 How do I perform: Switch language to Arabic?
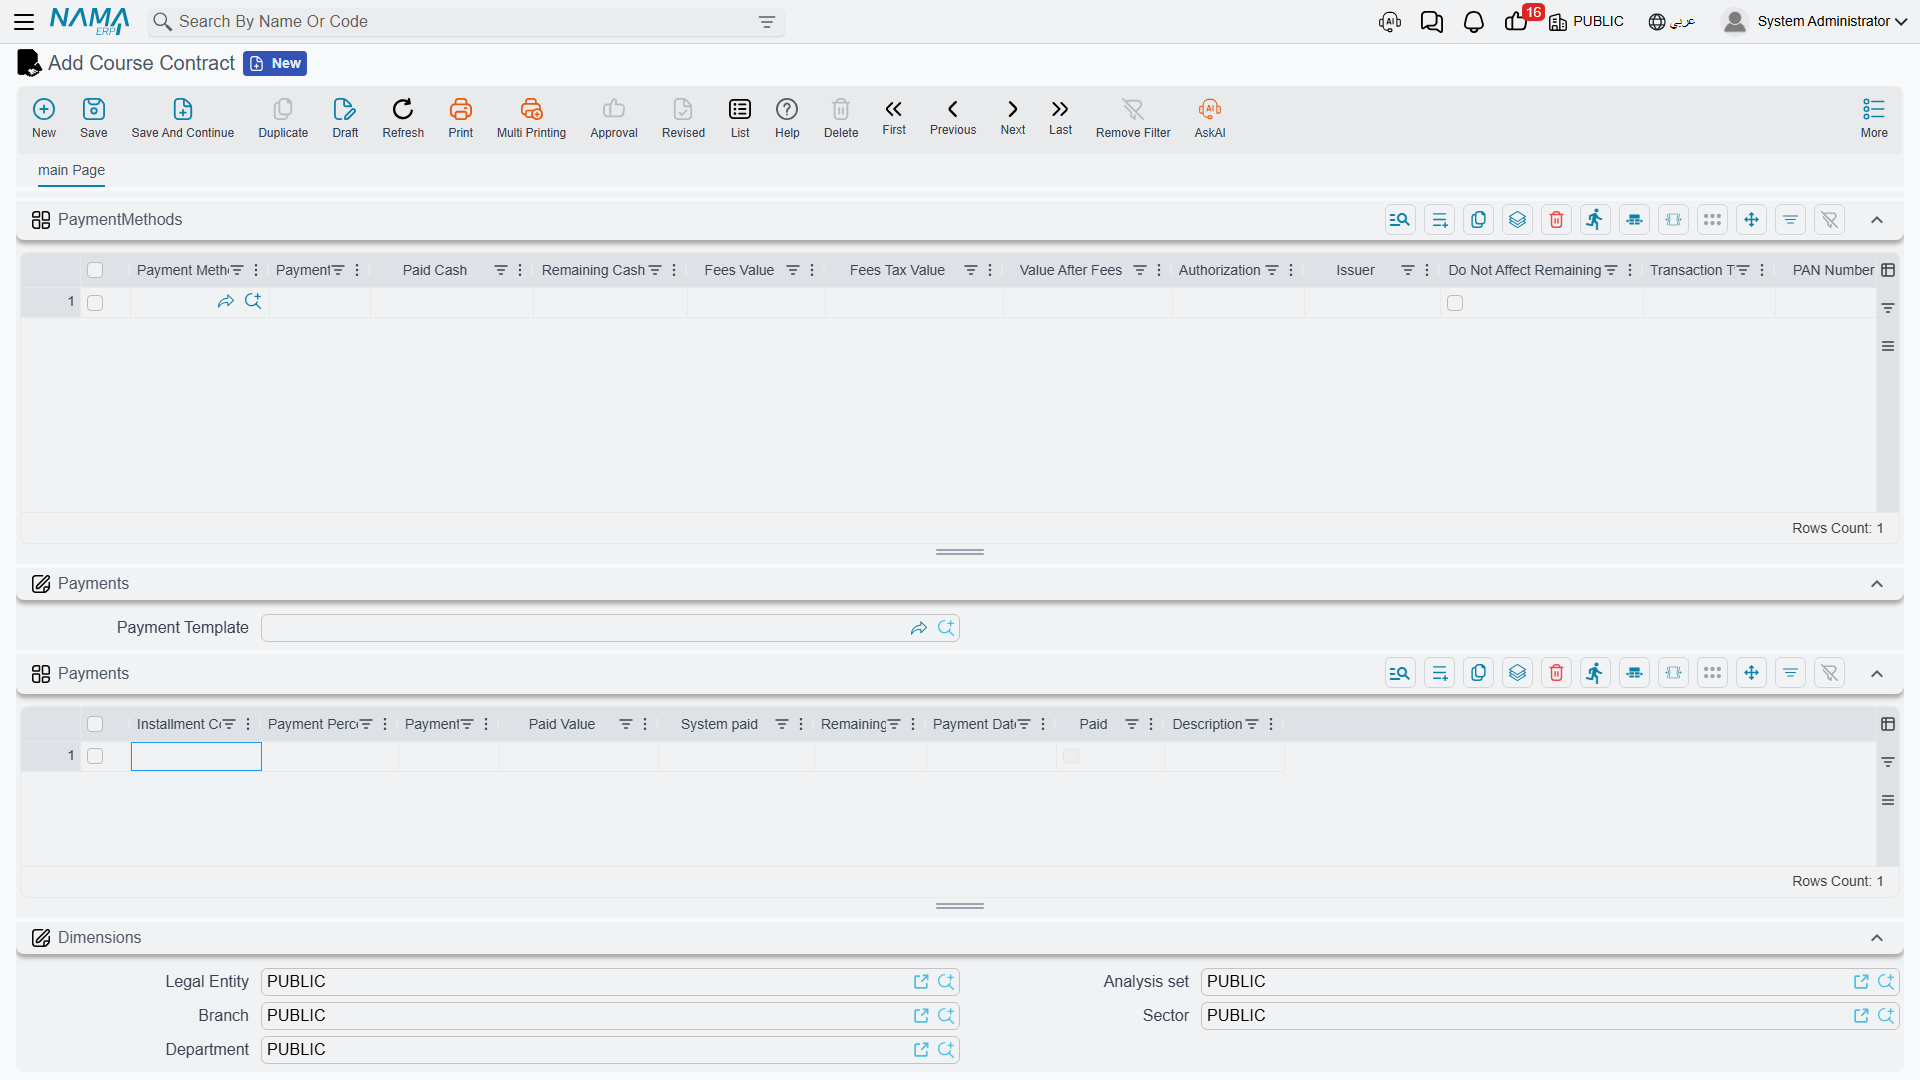pyautogui.click(x=1672, y=21)
